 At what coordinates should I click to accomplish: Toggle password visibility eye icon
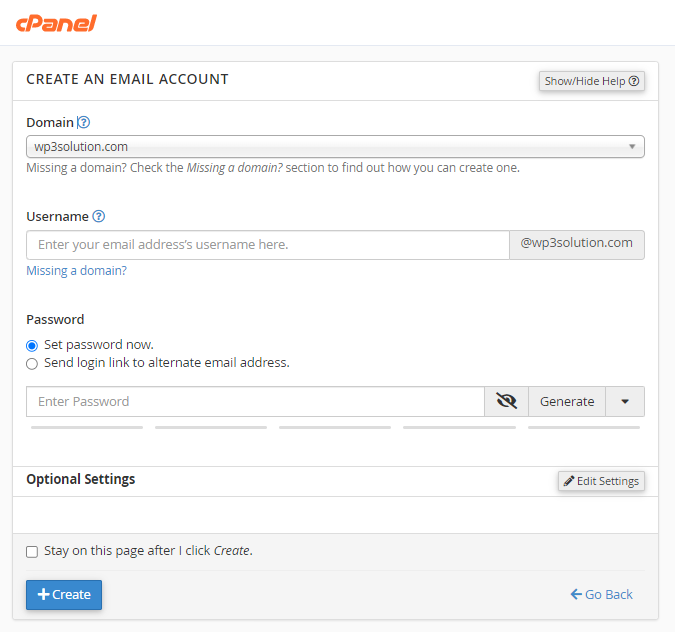(x=506, y=401)
